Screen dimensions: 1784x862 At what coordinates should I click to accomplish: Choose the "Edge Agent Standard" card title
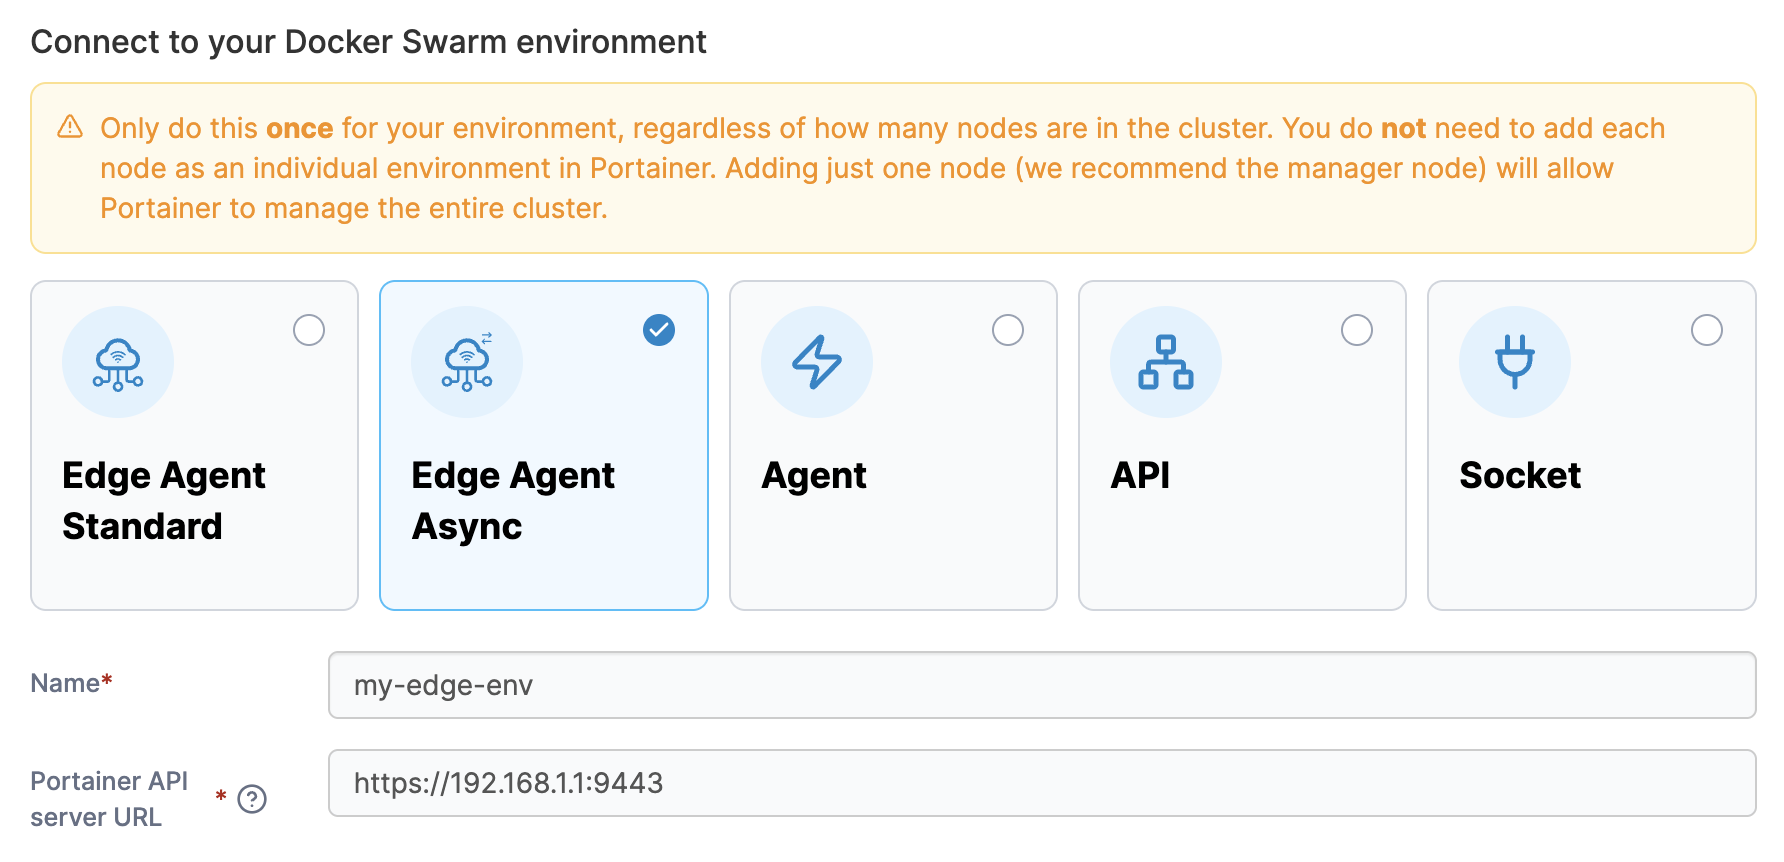tap(164, 501)
